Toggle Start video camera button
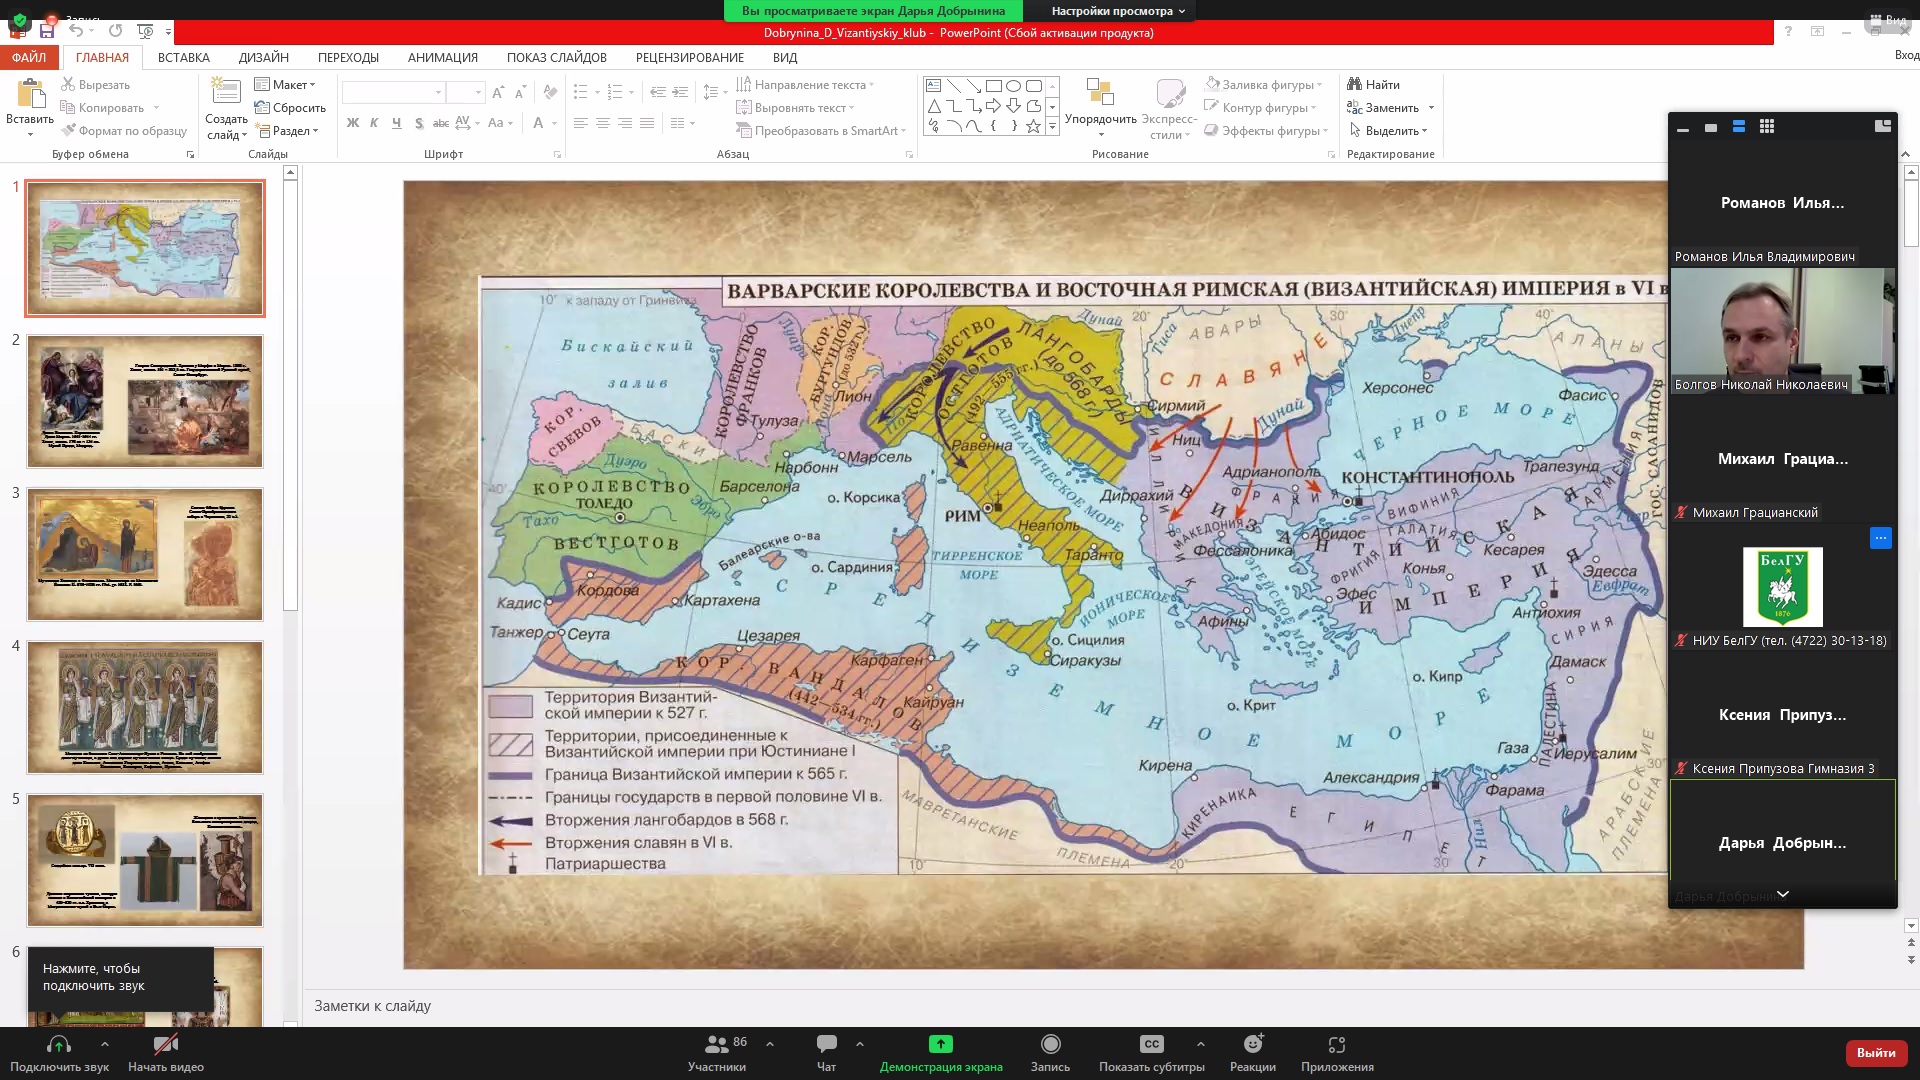 (166, 1045)
